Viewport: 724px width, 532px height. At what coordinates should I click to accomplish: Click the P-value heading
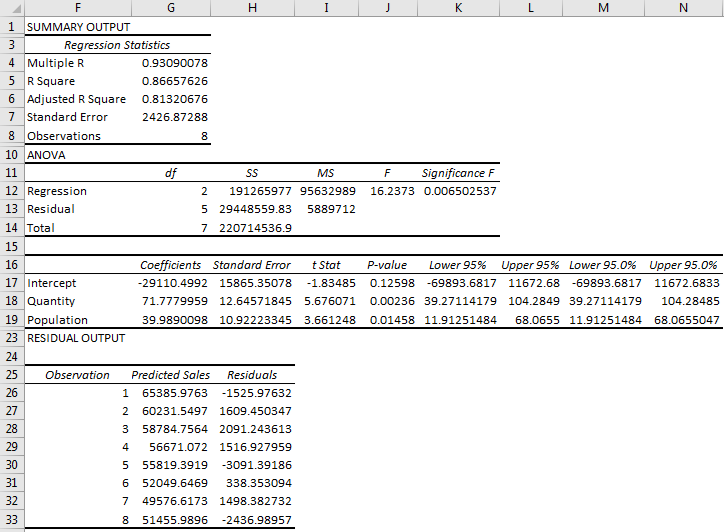tap(387, 265)
